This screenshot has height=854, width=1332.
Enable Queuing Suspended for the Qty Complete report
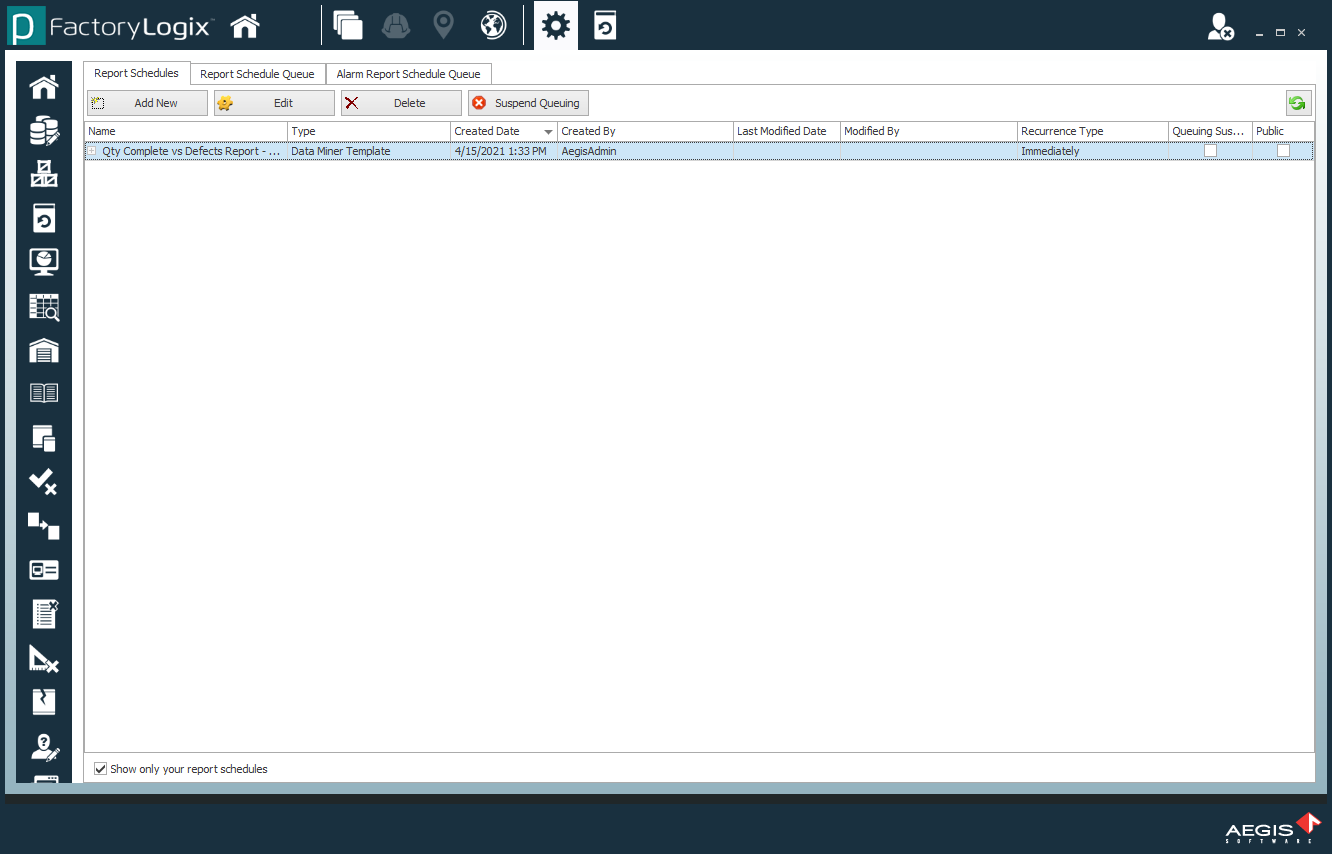[1210, 151]
